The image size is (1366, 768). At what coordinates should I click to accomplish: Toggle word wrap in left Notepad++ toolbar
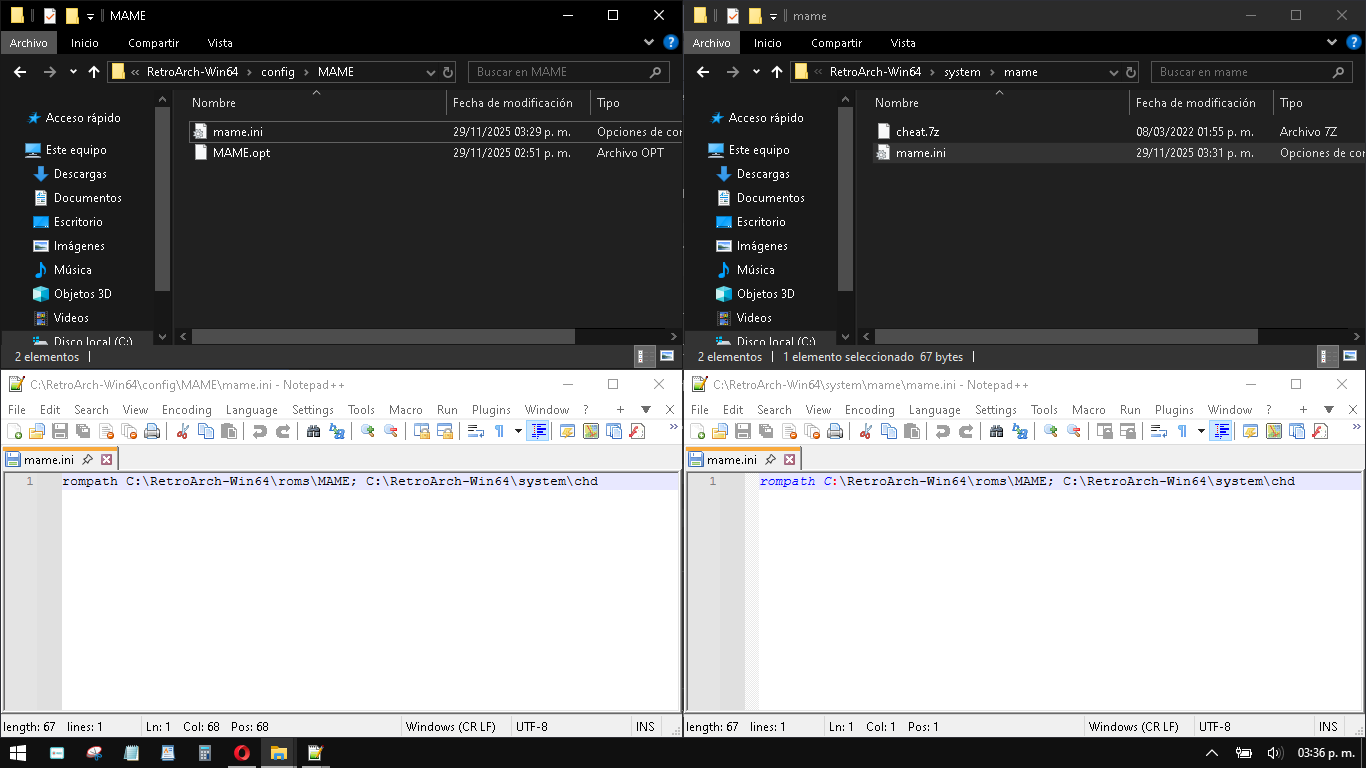pos(476,431)
